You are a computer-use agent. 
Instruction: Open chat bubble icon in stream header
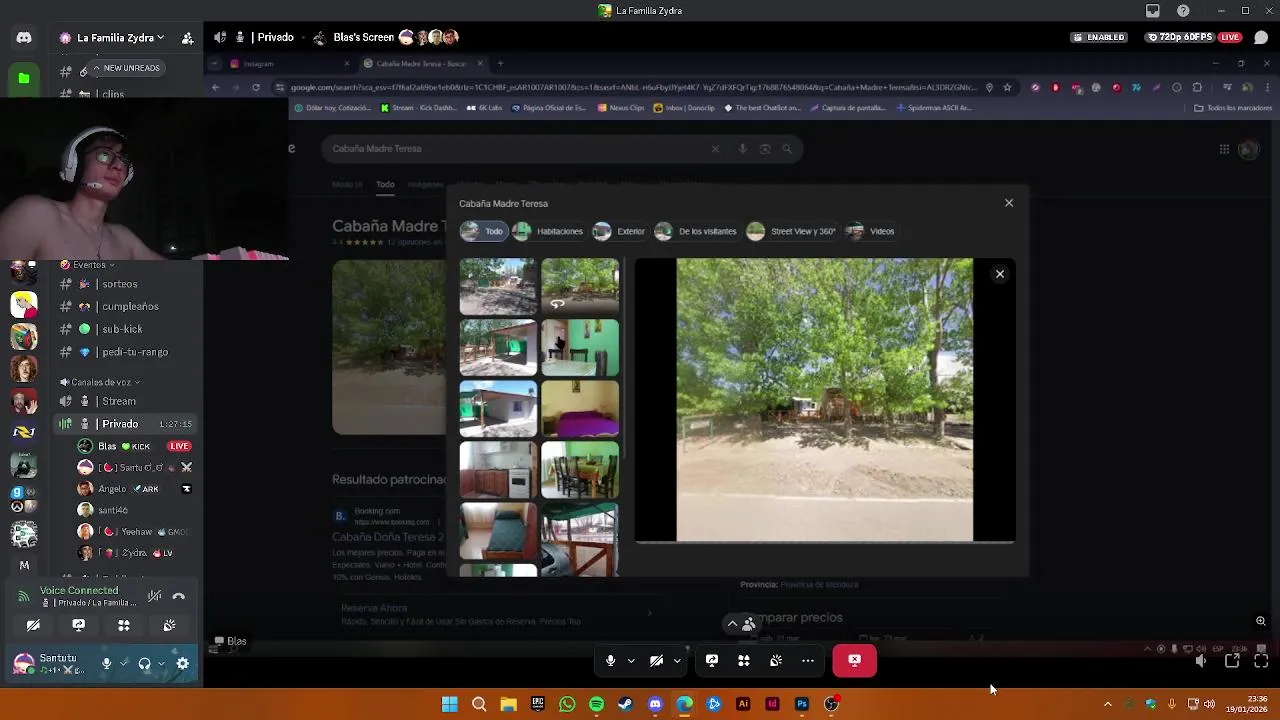click(x=1261, y=38)
